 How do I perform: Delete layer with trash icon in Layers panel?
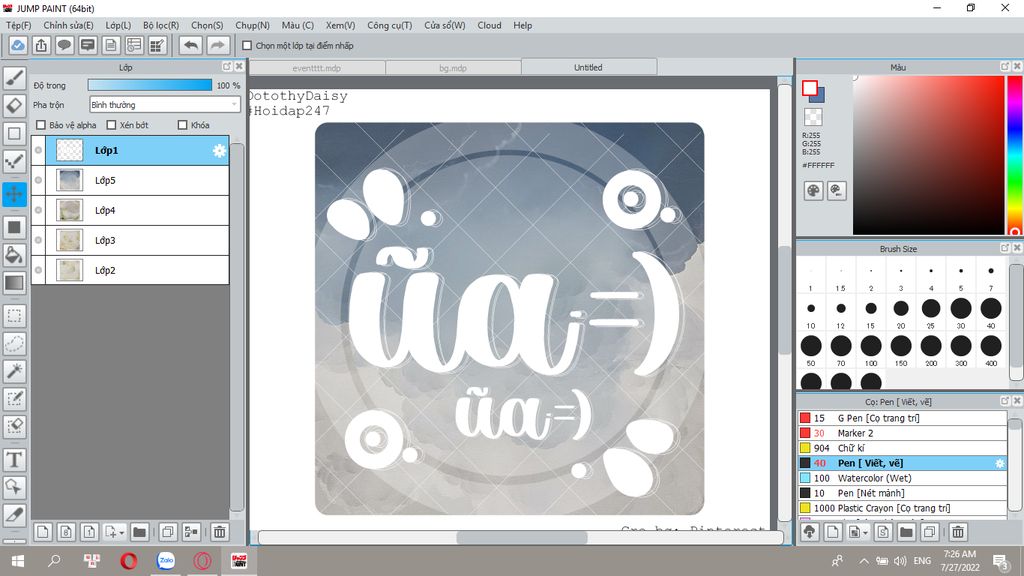pos(219,532)
